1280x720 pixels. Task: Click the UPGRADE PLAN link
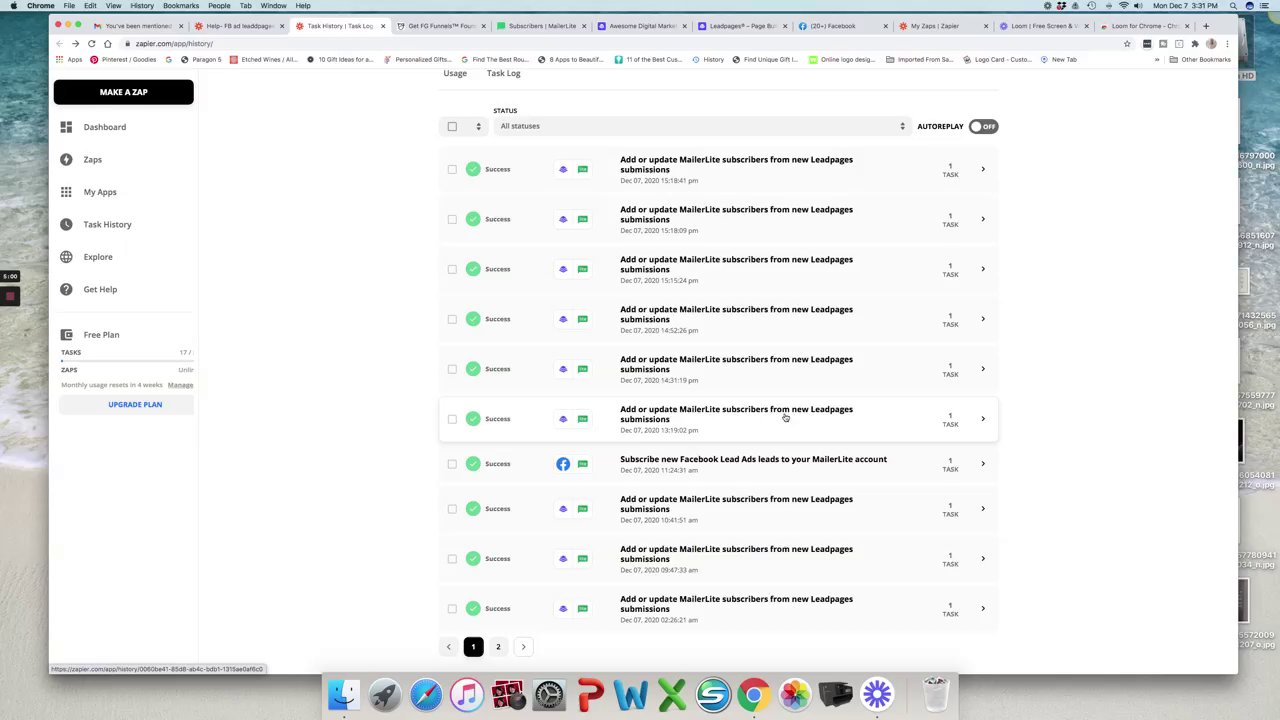135,405
